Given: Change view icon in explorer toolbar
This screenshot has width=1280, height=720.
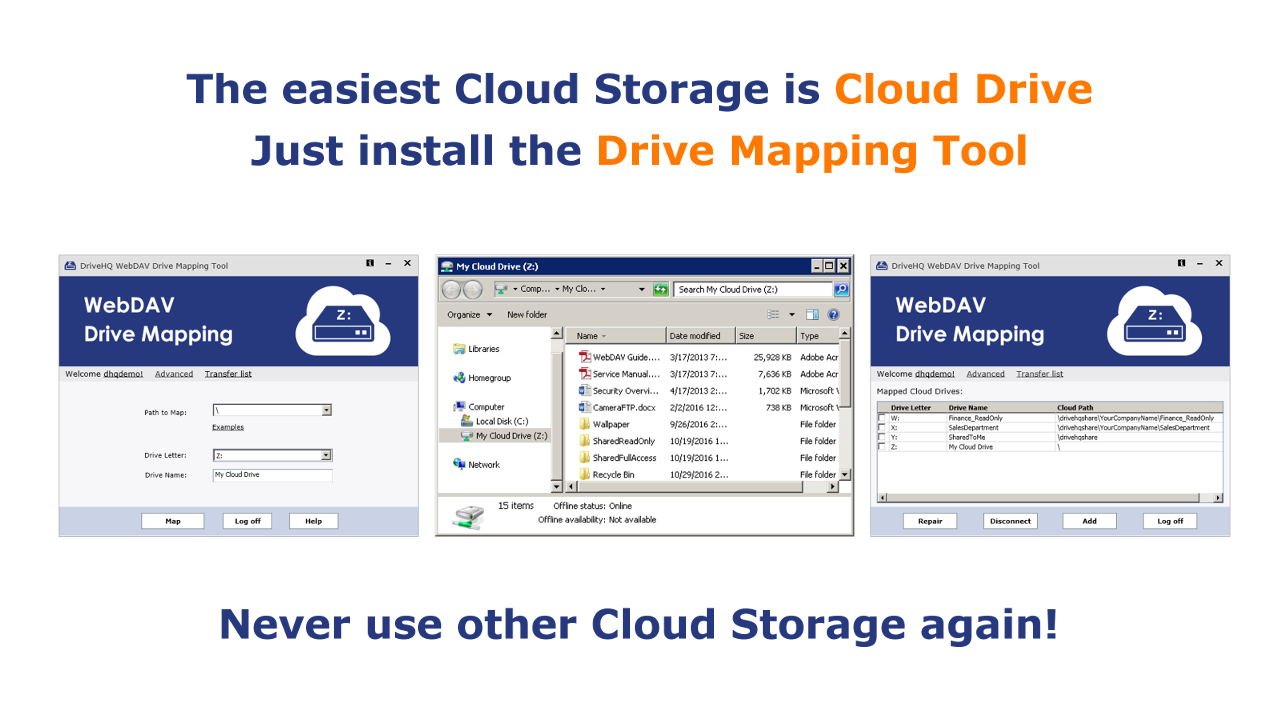Looking at the screenshot, I should click(773, 315).
